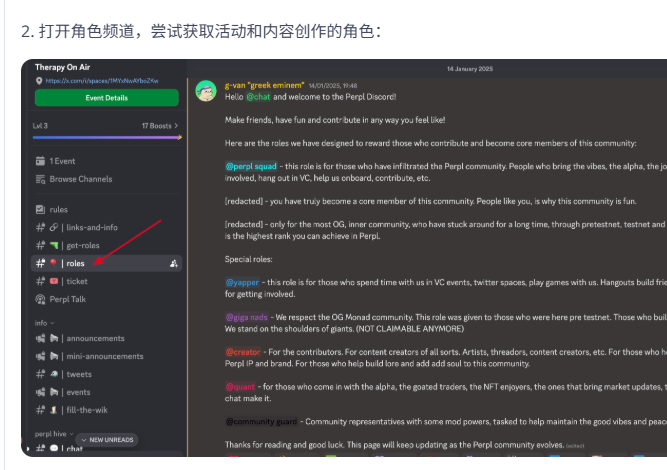Image resolution: width=667 pixels, height=470 pixels.
Task: Select the roles channel
Action: coord(107,263)
